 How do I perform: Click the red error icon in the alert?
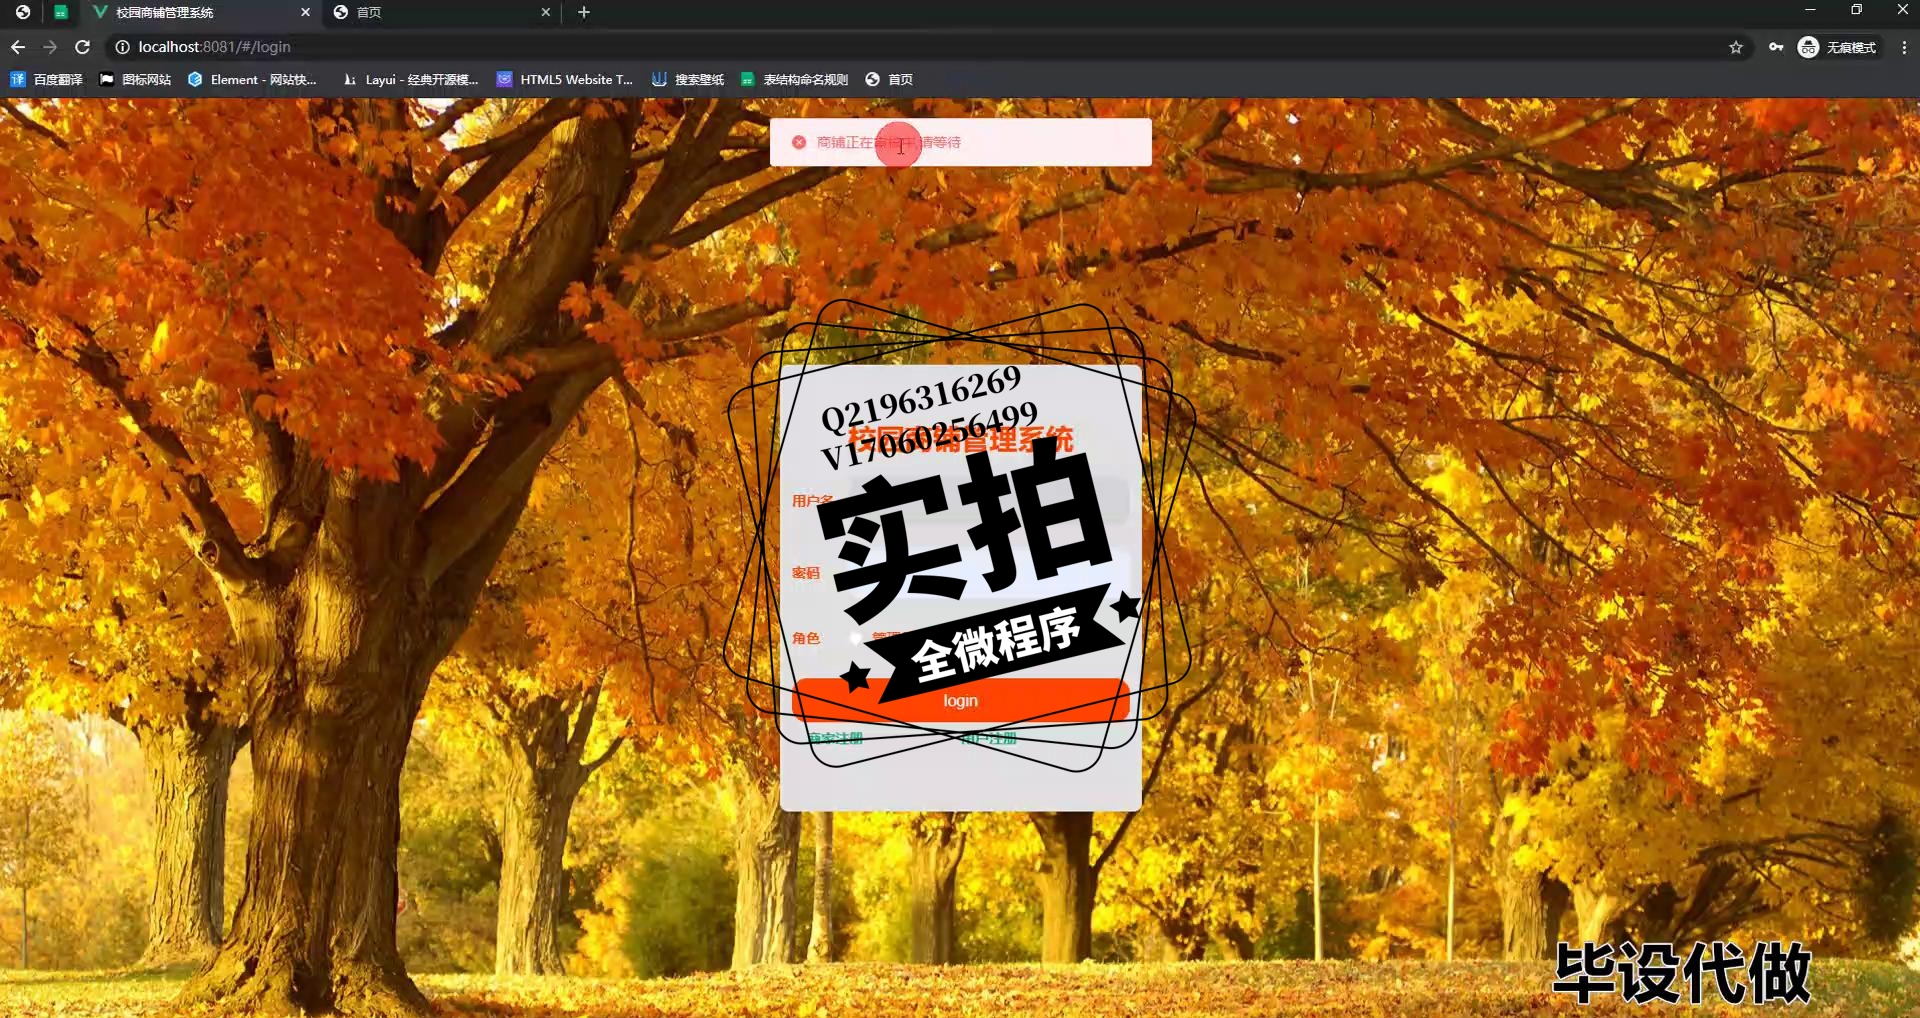coord(799,142)
